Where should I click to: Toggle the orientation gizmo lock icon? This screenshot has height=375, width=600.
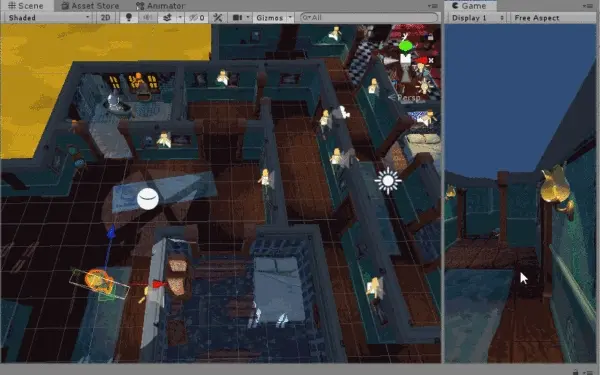click(430, 37)
